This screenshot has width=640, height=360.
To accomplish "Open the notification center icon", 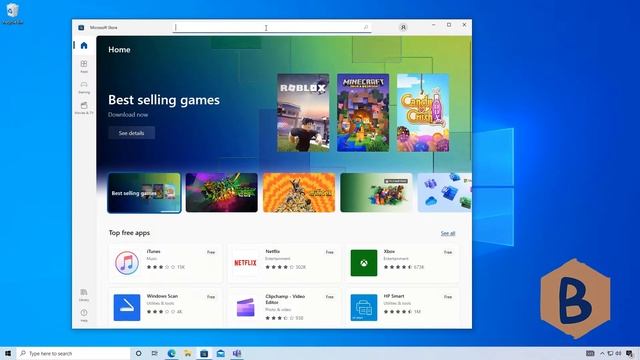I will pos(630,353).
